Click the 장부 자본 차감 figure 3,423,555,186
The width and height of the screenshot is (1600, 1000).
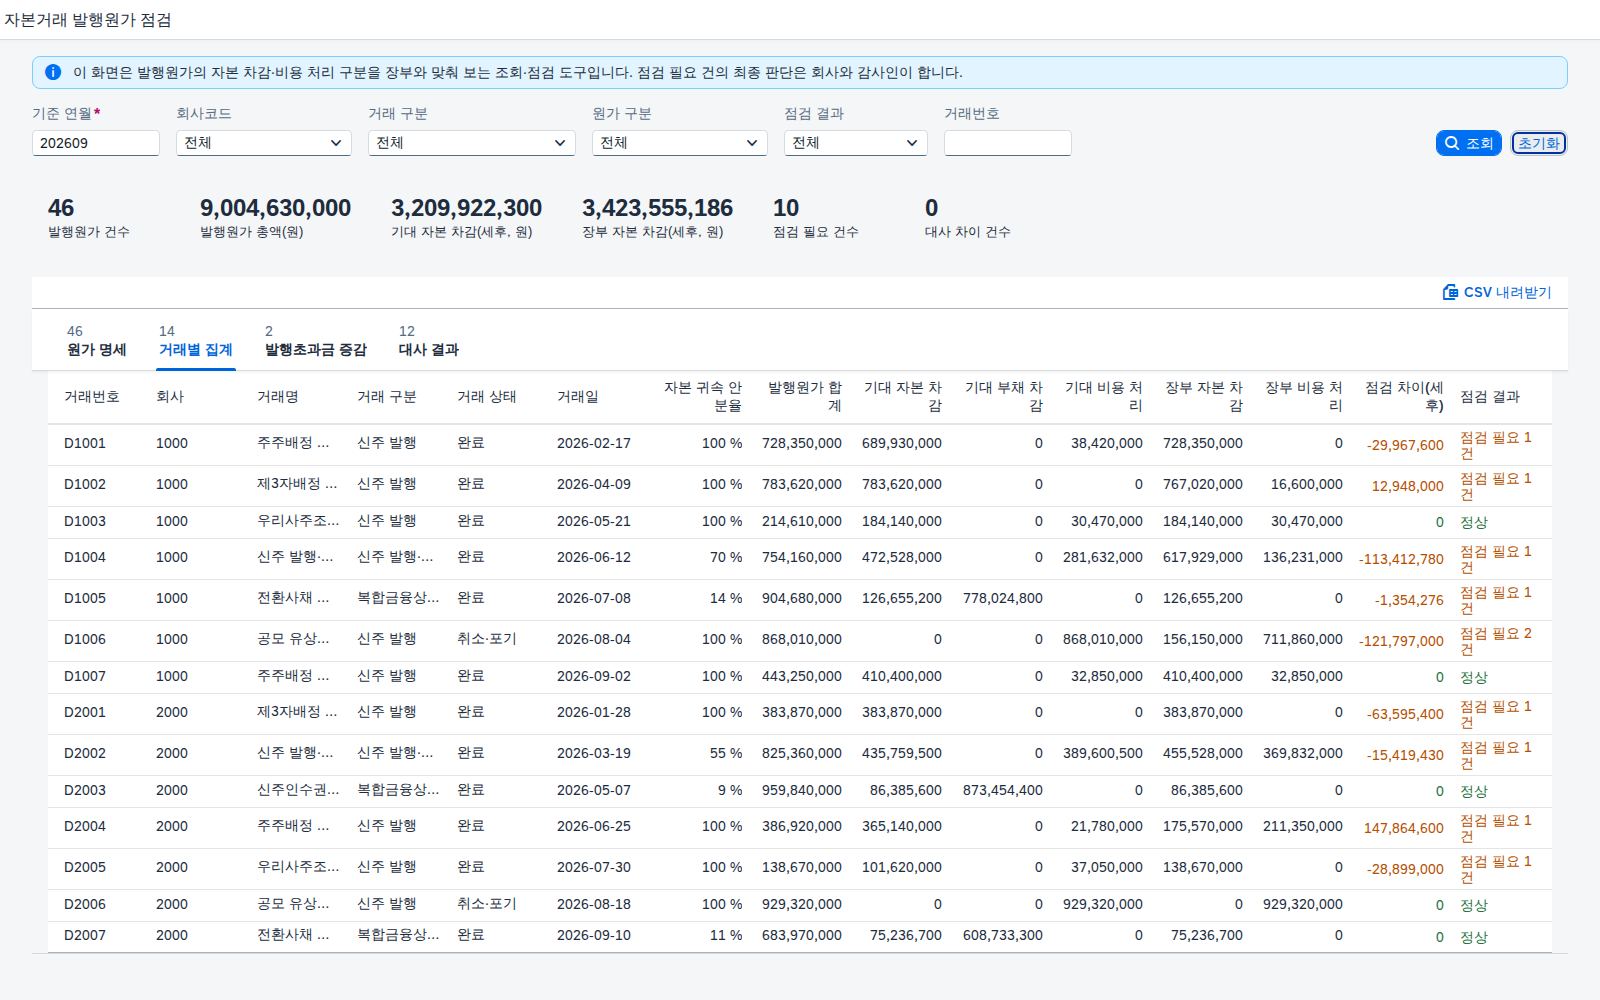click(x=657, y=208)
